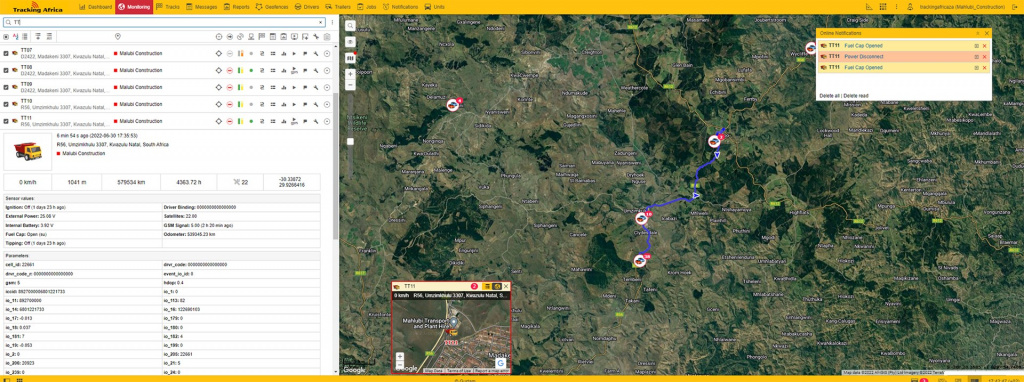This screenshot has width=1024, height=382.
Task: Click the Tracking Africa logo
Action: pyautogui.click(x=39, y=7)
